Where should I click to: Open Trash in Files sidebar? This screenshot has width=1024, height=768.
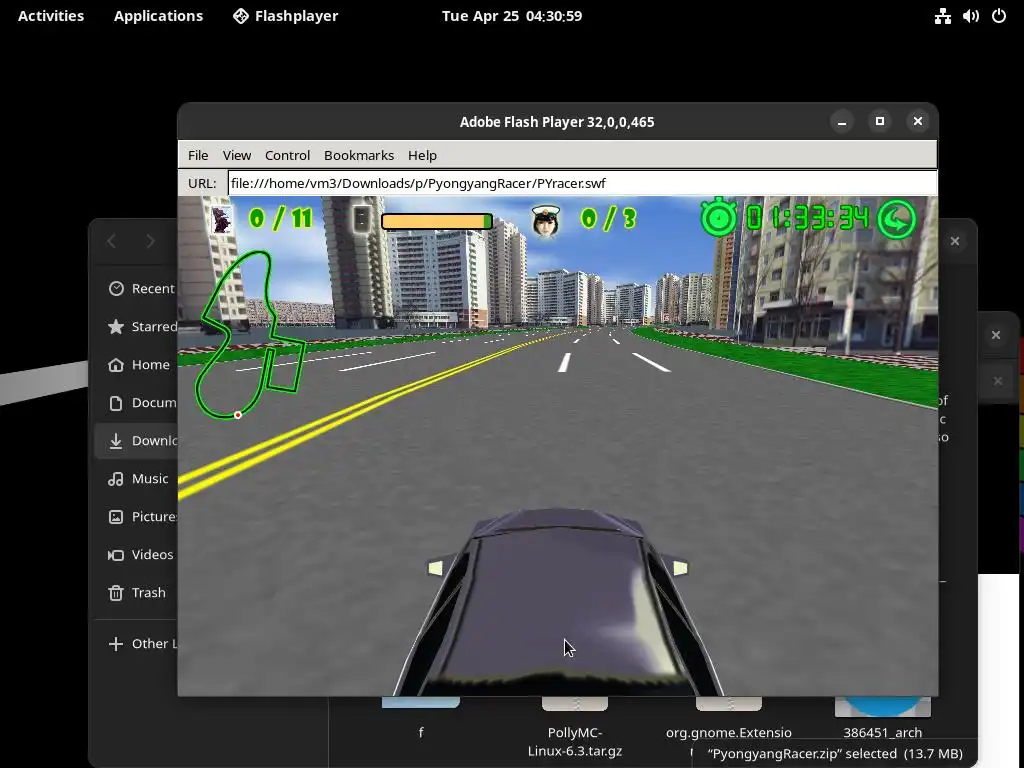point(136,592)
